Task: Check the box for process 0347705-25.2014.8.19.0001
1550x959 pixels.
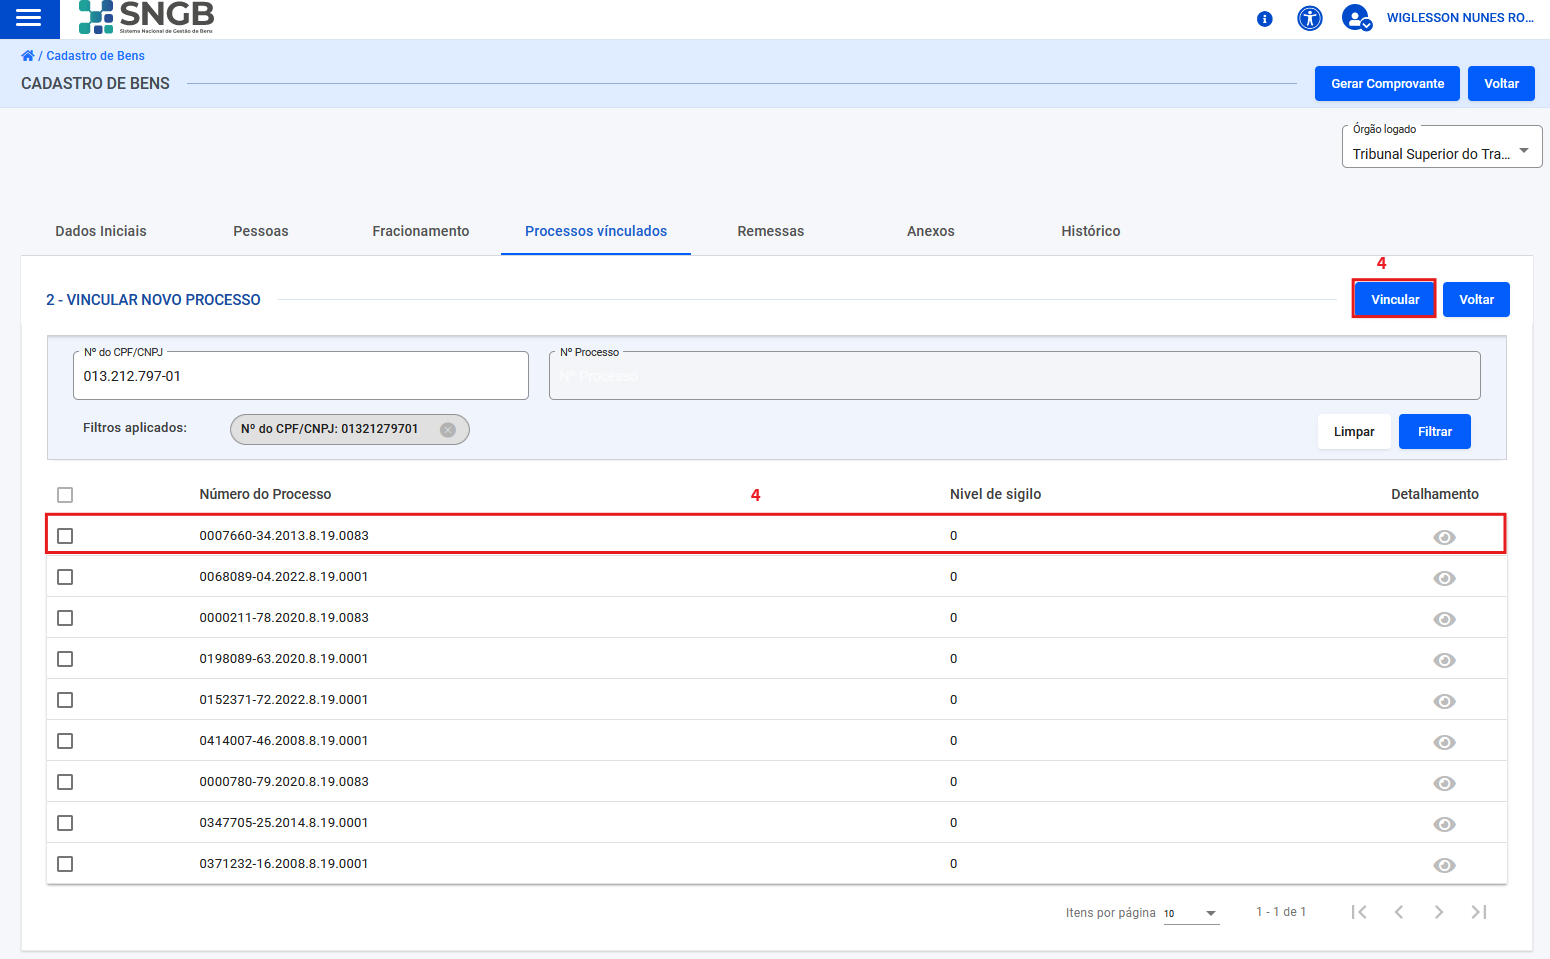Action: coord(65,823)
